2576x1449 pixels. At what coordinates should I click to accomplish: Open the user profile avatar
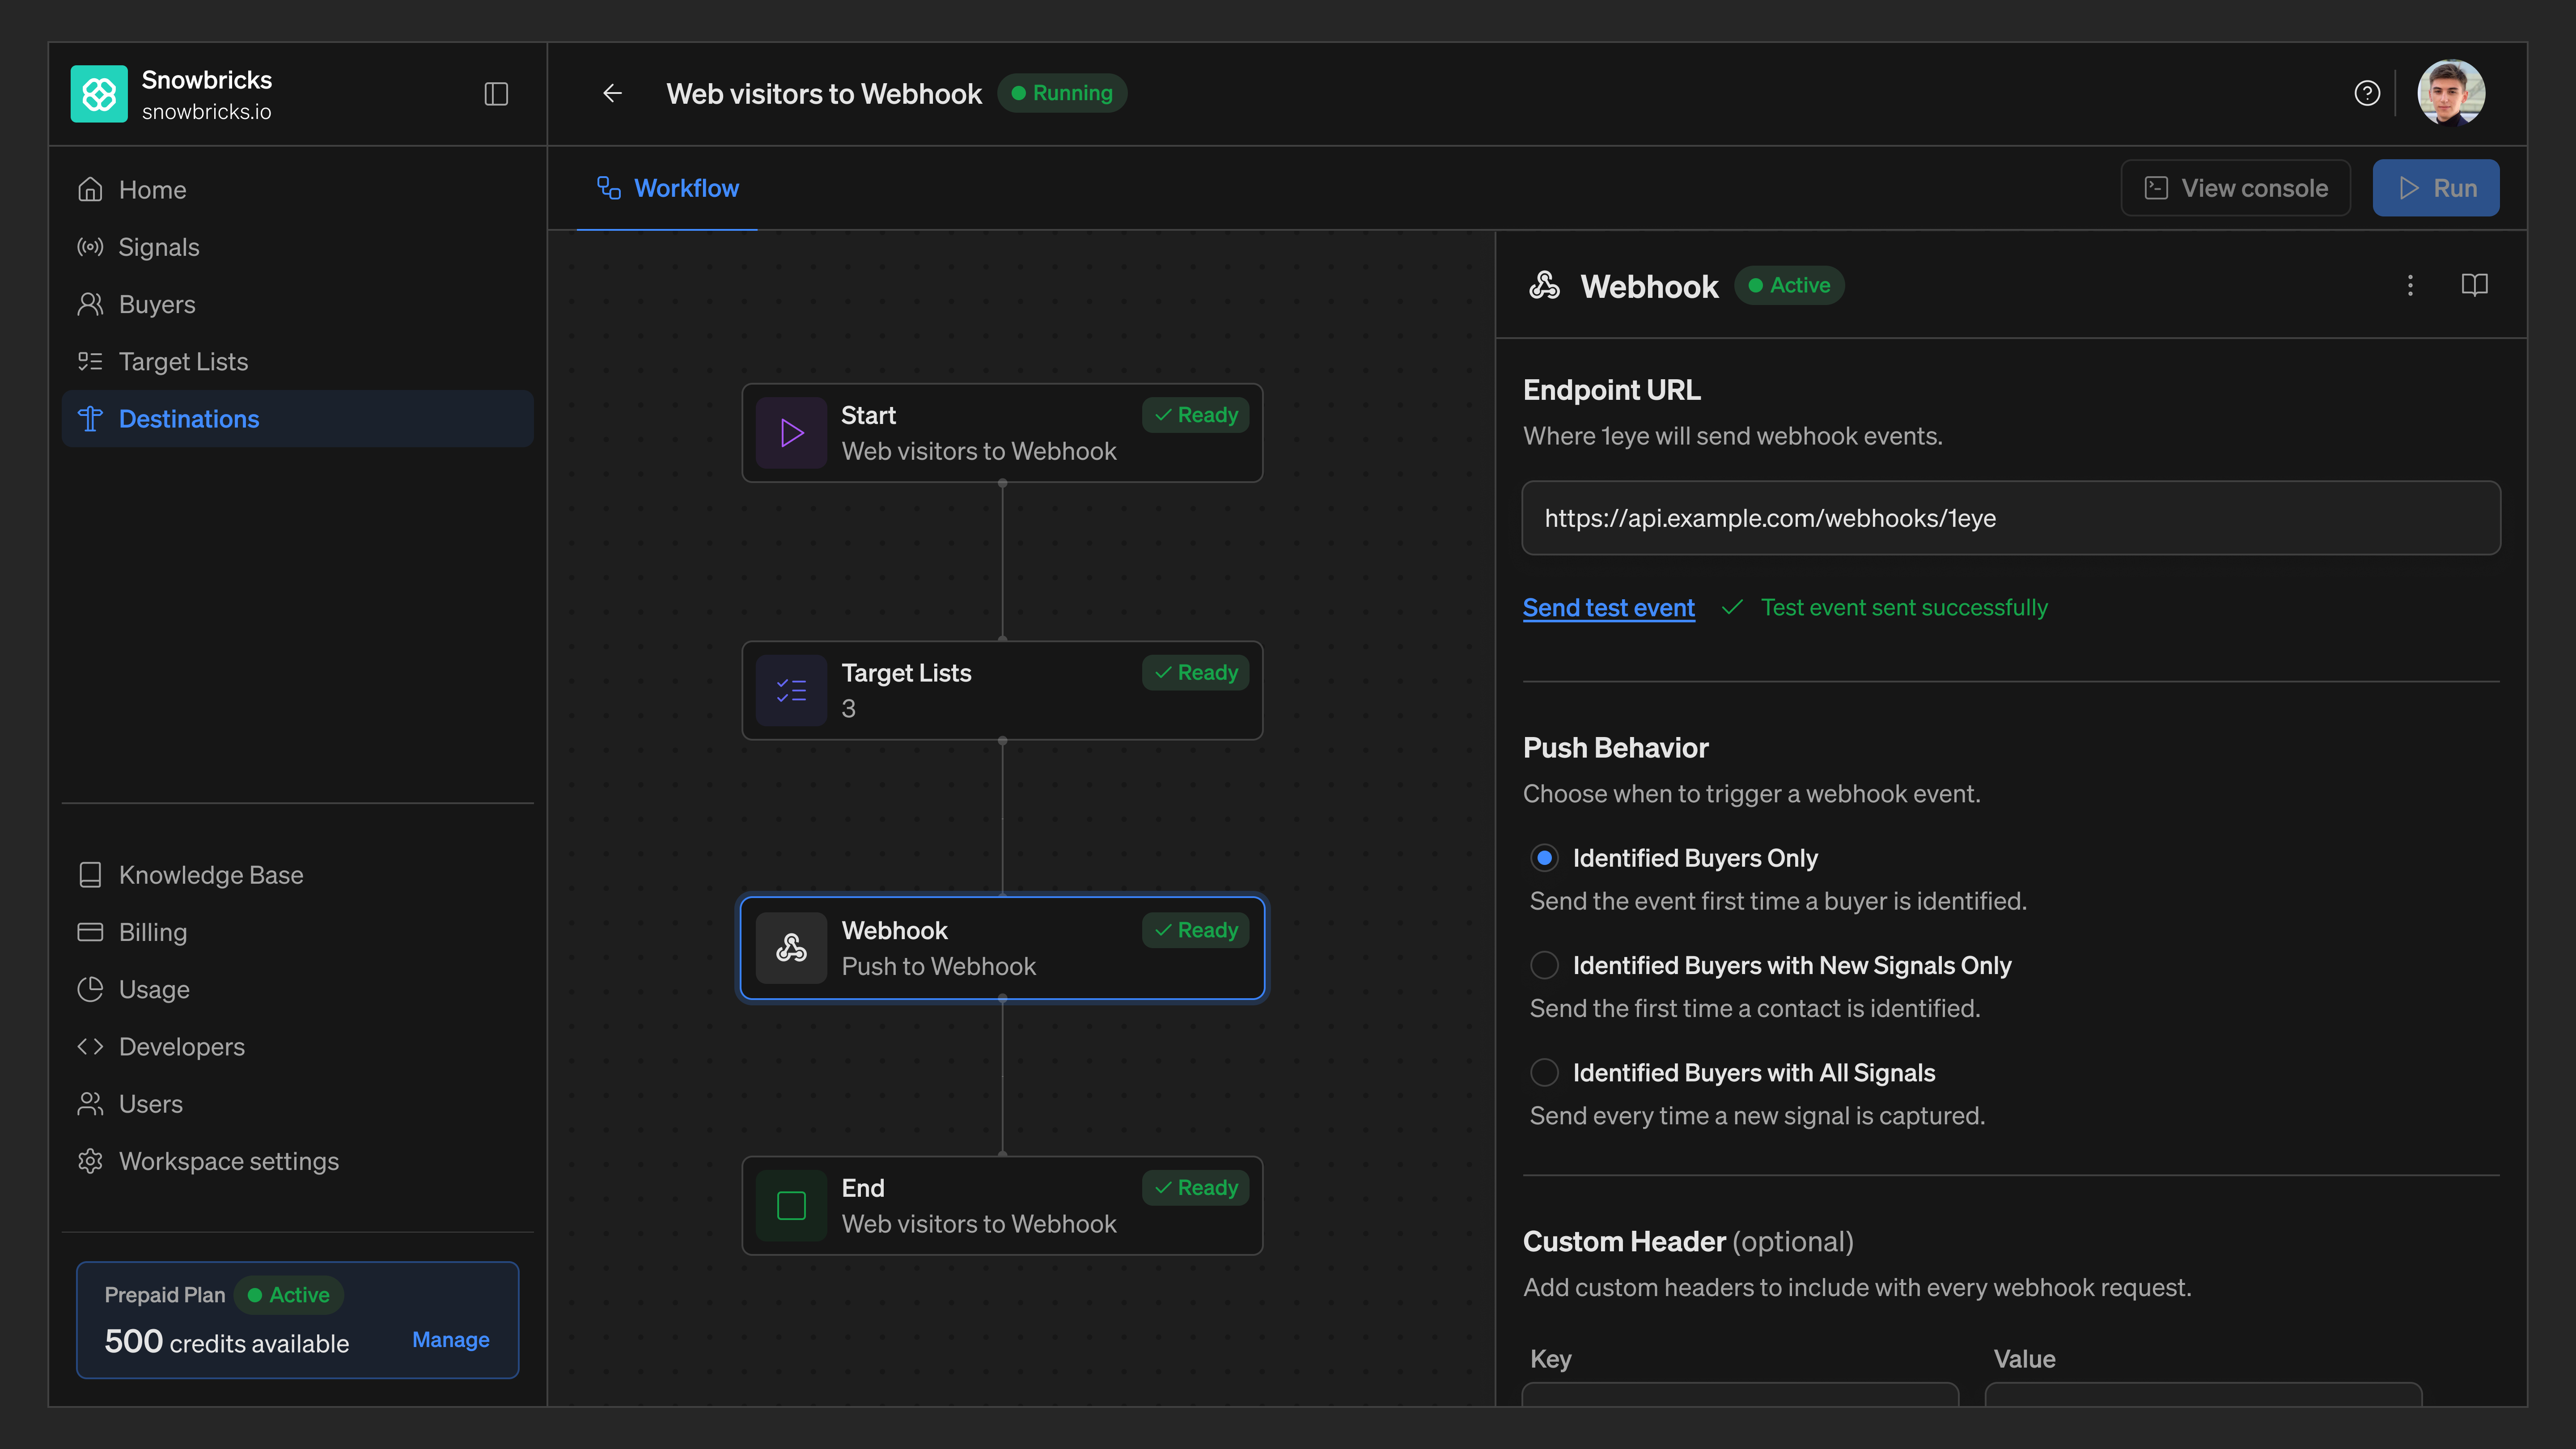[x=2451, y=93]
